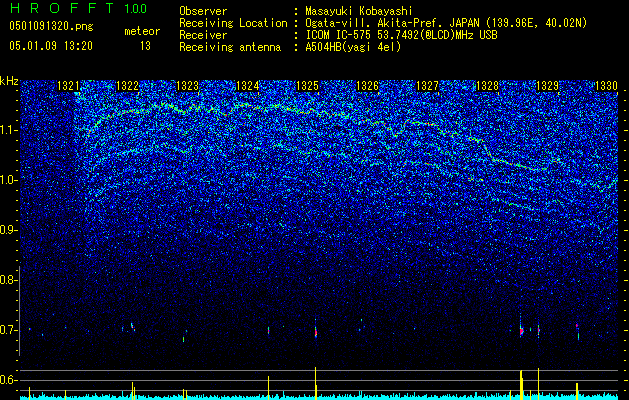Click the 1330 time marker
629x400 pixels.
click(607, 86)
